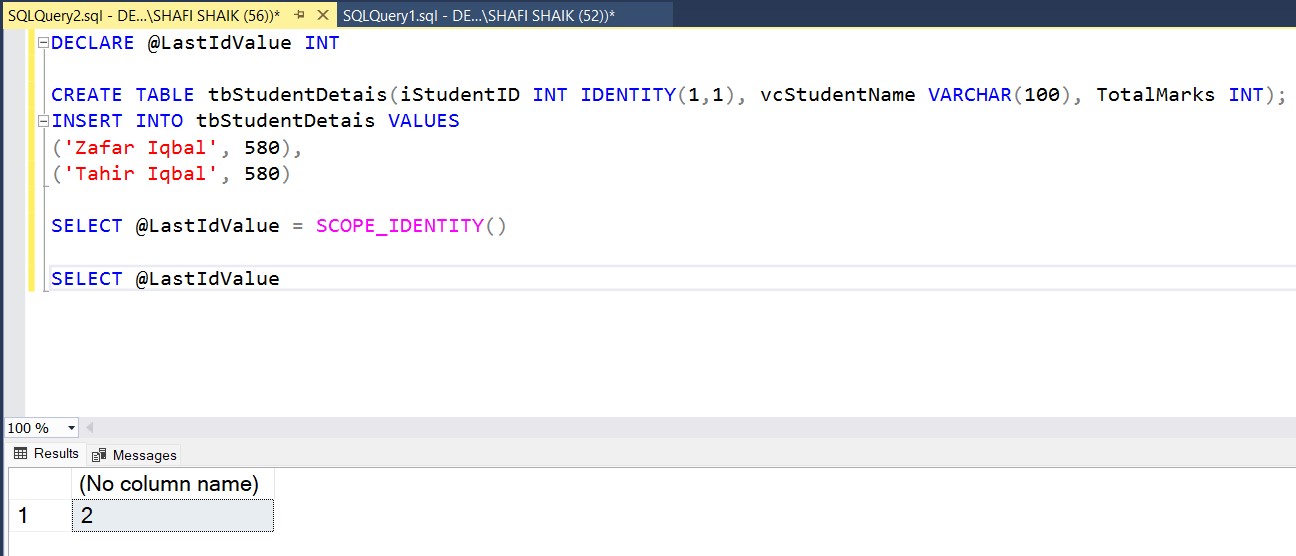Select row number 1 in results
The width and height of the screenshot is (1296, 556).
pos(38,516)
